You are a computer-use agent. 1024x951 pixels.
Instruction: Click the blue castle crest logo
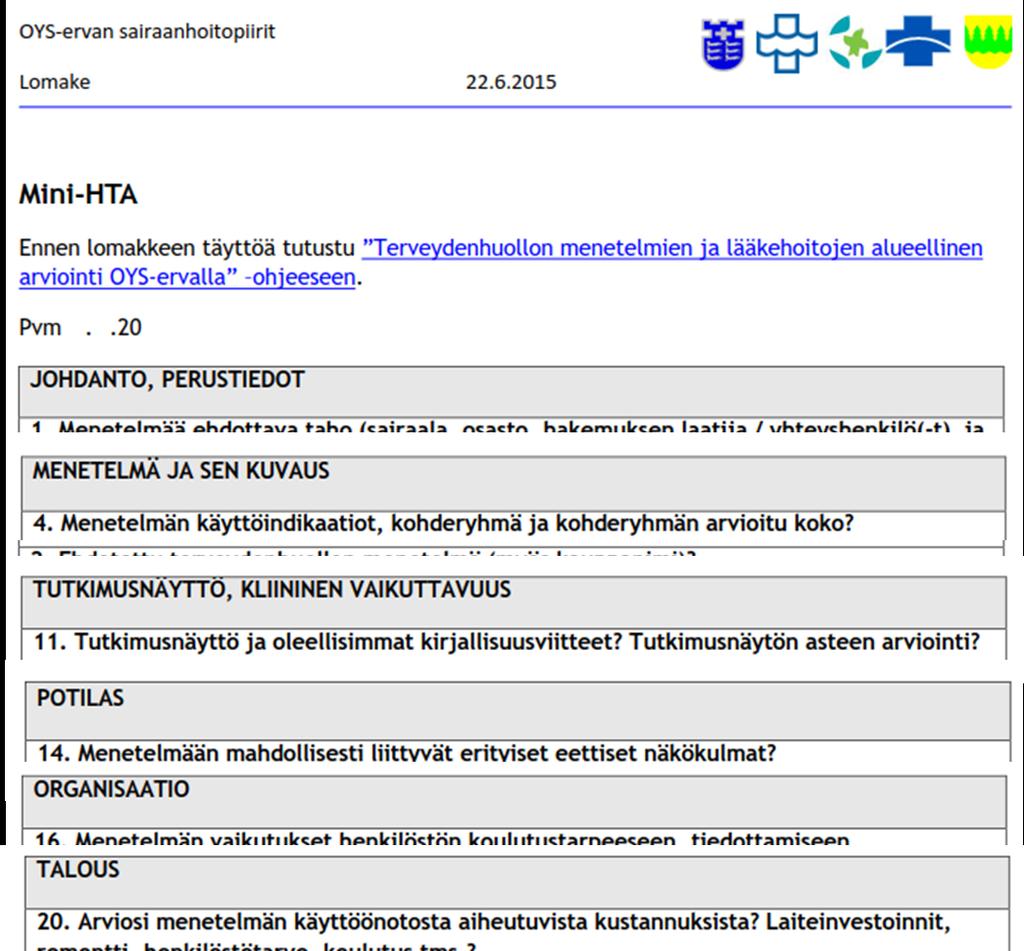(723, 45)
